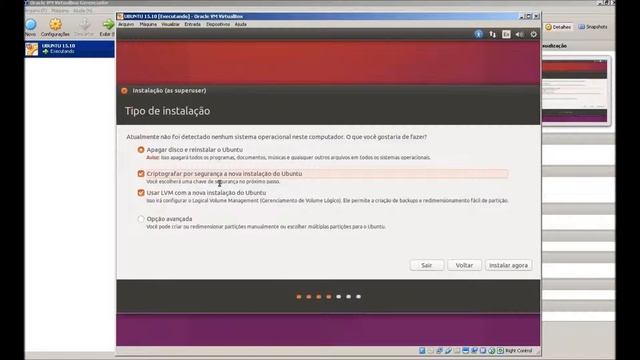Switch to Detalhes view in VirtualBox Manager
Image resolution: width=640 pixels, height=360 pixels.
pyautogui.click(x=558, y=27)
